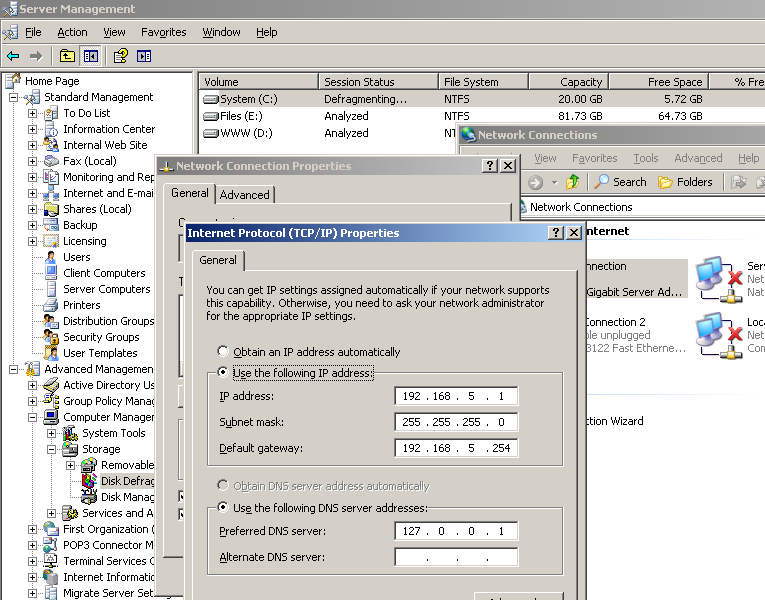Click the Show/Hide Action Pane toolbar icon
The image size is (765, 600).
pyautogui.click(x=144, y=57)
